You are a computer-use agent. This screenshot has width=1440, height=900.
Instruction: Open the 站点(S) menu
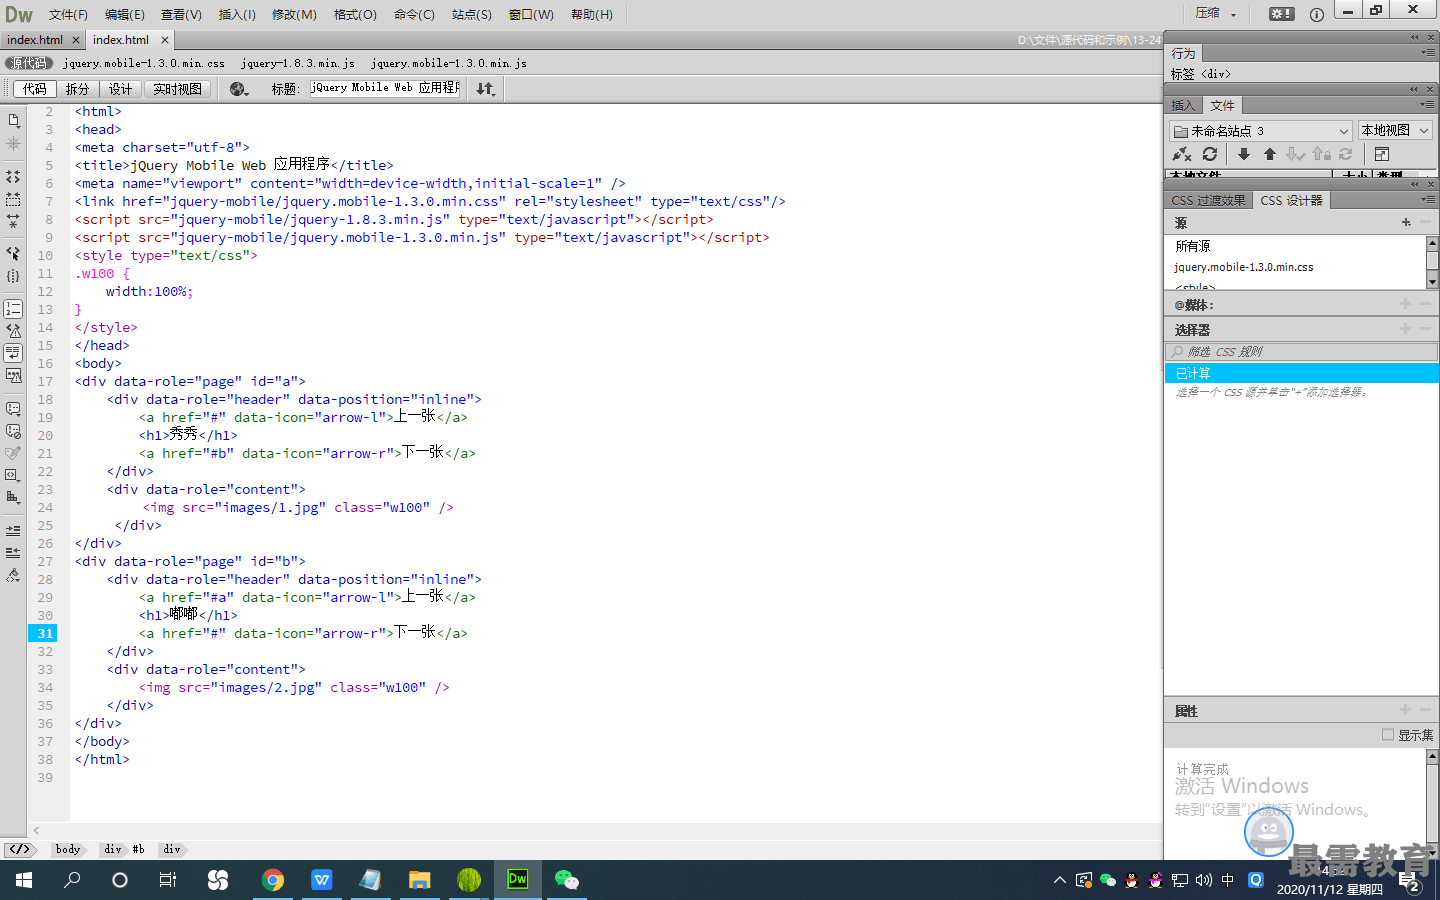(472, 14)
